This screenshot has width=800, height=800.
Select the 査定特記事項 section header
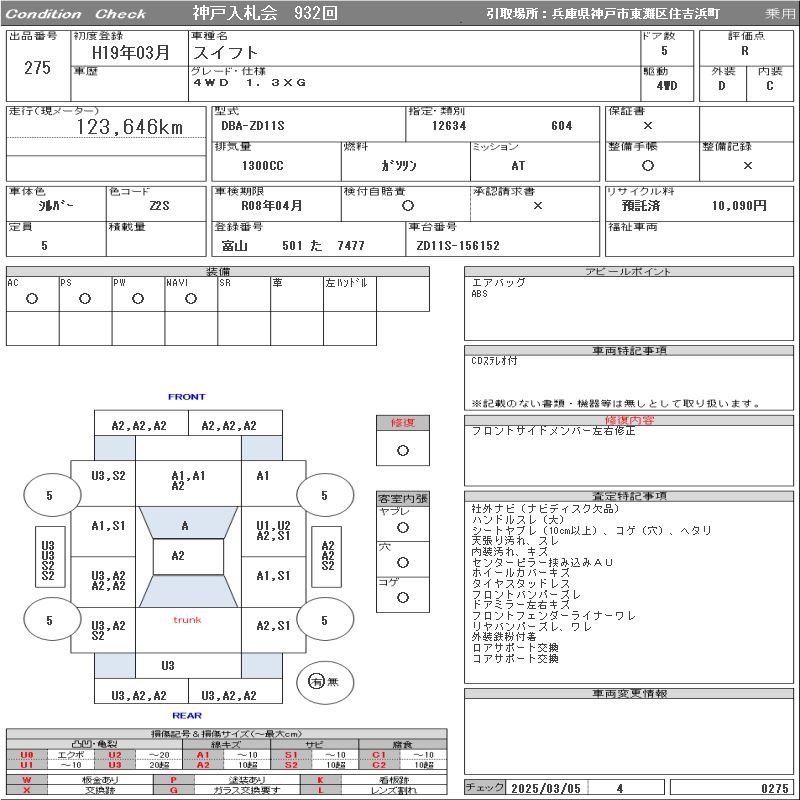[x=630, y=496]
